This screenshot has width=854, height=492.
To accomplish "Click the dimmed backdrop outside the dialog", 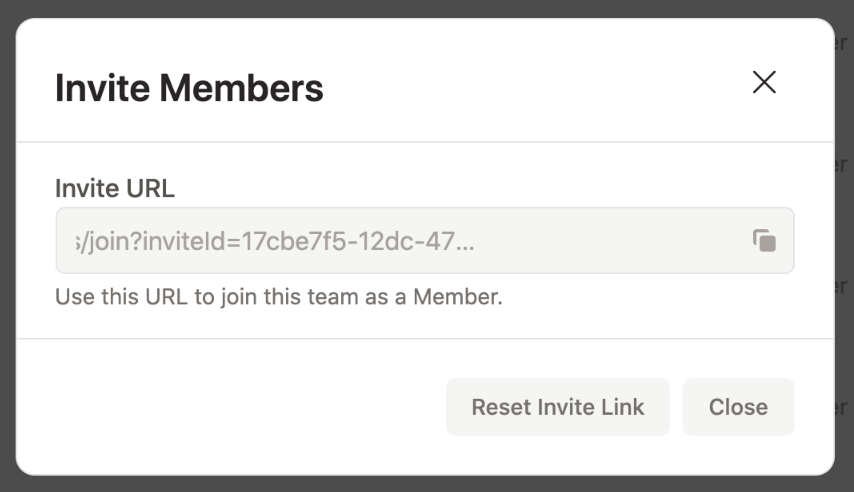I will coord(425,8).
